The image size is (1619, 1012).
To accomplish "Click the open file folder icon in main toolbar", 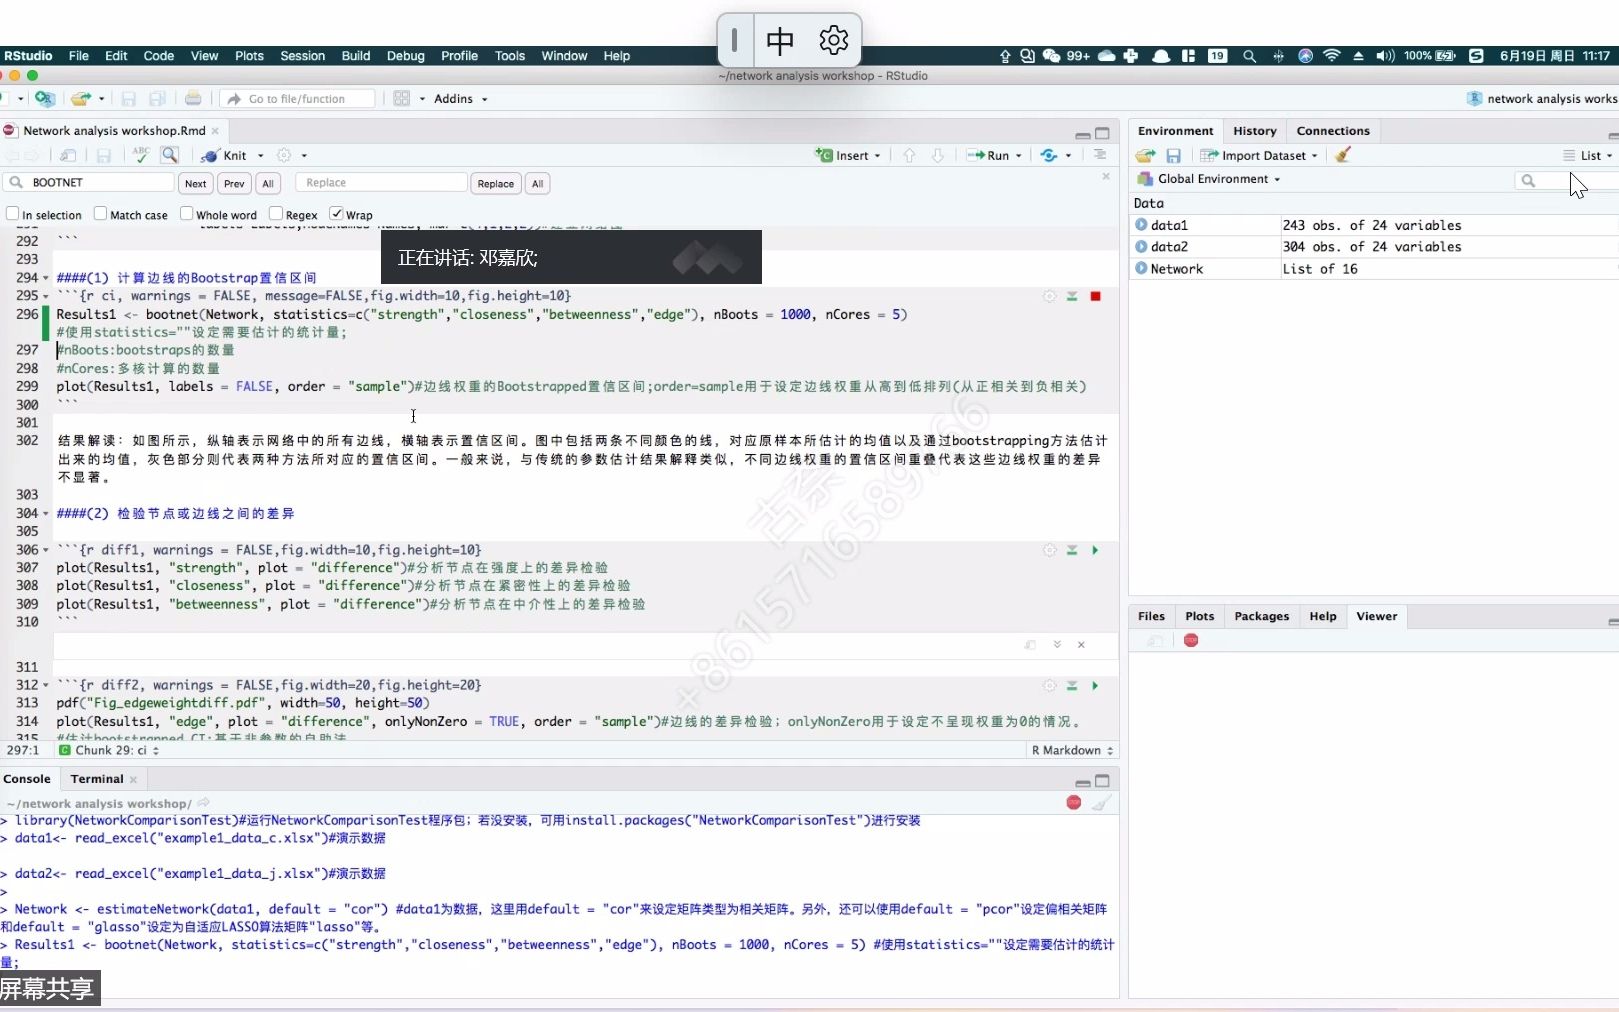I will 80,98.
